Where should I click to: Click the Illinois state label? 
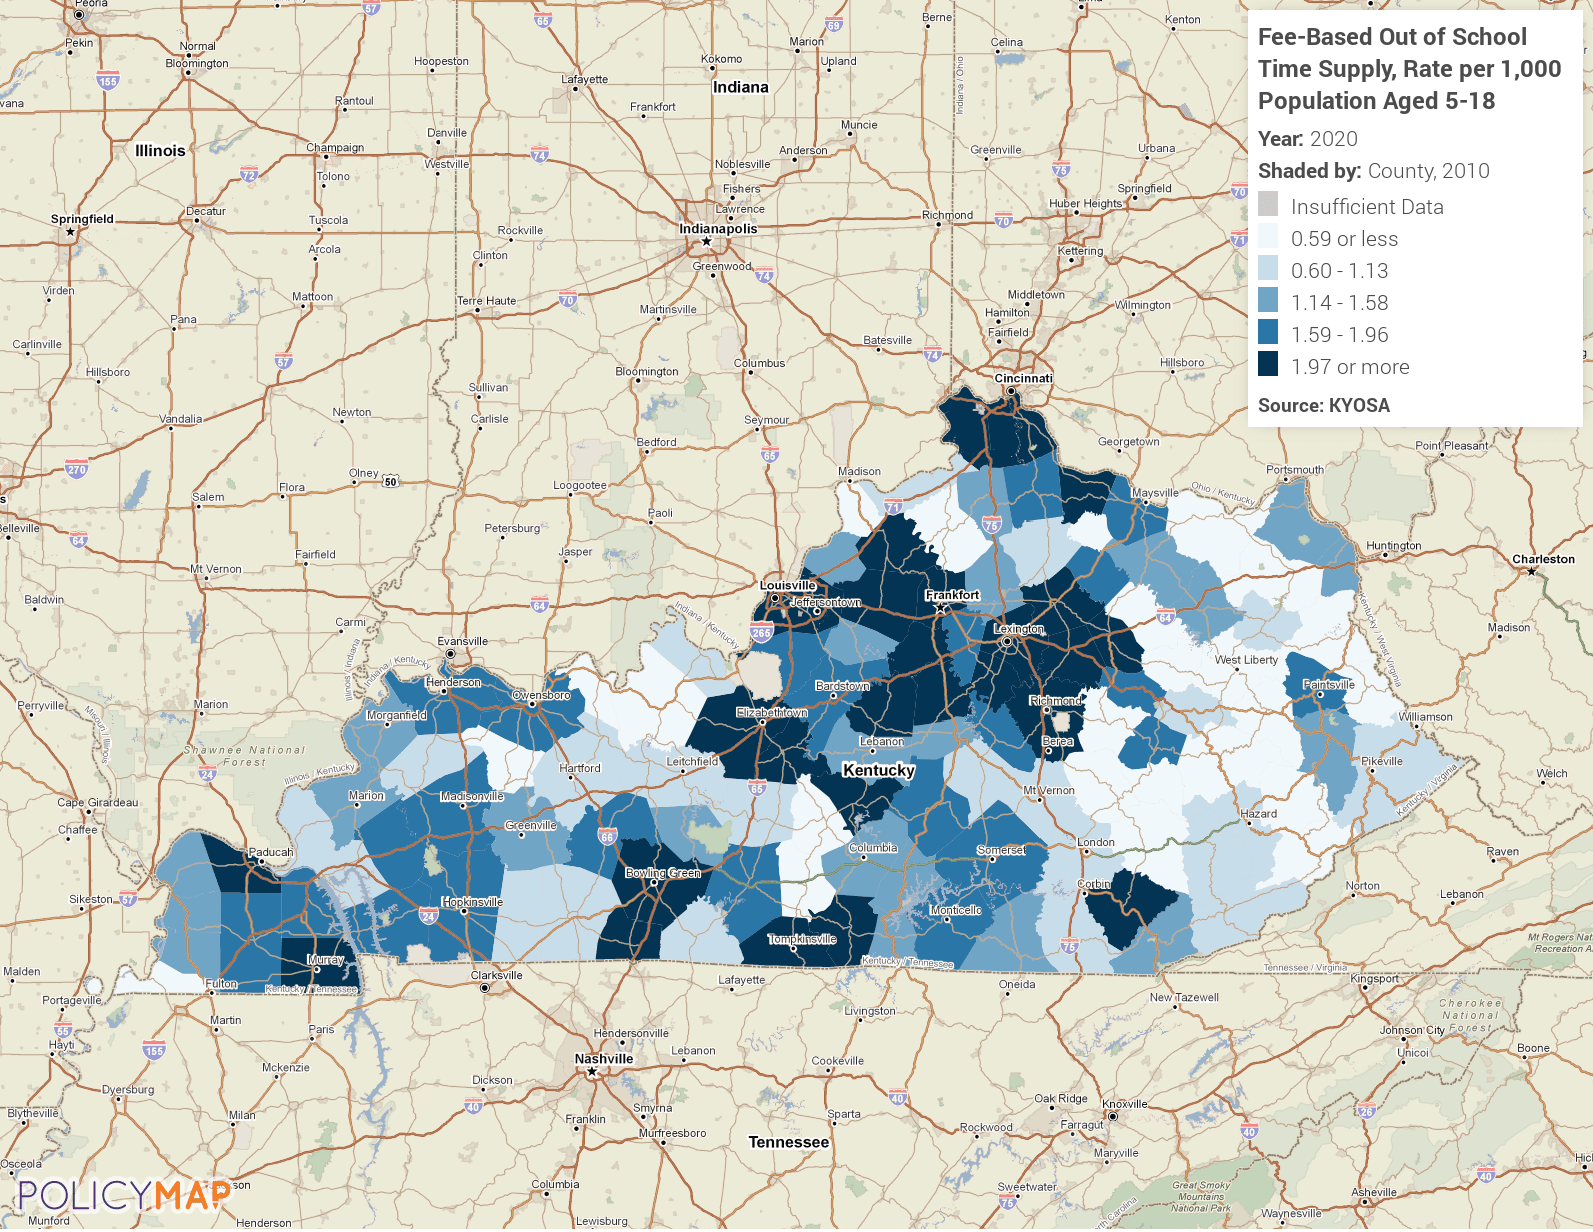pyautogui.click(x=160, y=151)
